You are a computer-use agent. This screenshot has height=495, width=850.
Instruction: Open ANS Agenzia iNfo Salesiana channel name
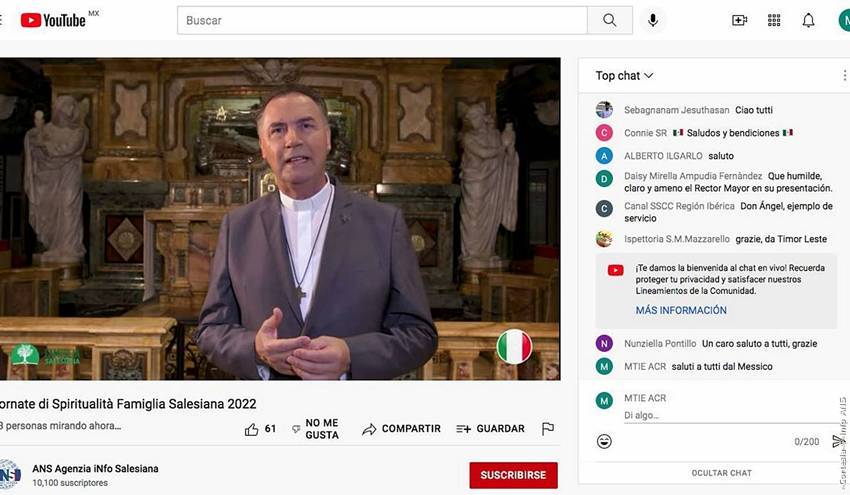[95, 468]
